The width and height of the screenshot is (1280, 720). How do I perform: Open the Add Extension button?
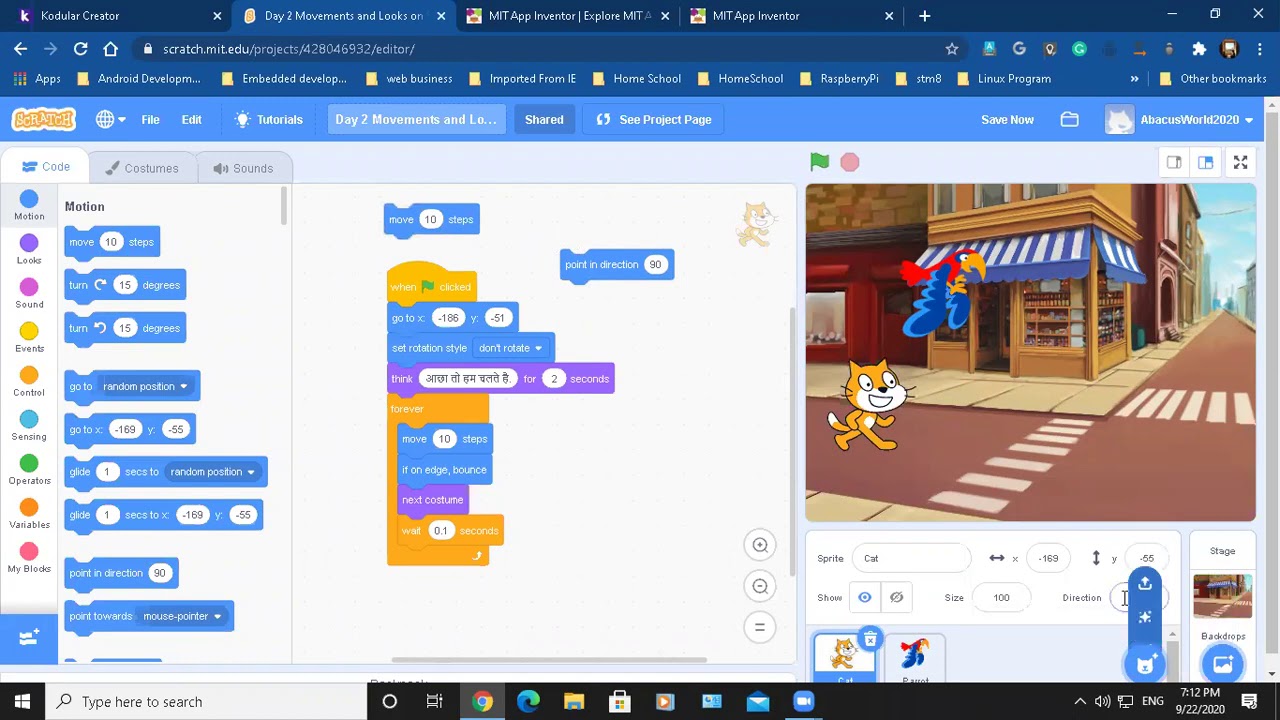[x=29, y=637]
